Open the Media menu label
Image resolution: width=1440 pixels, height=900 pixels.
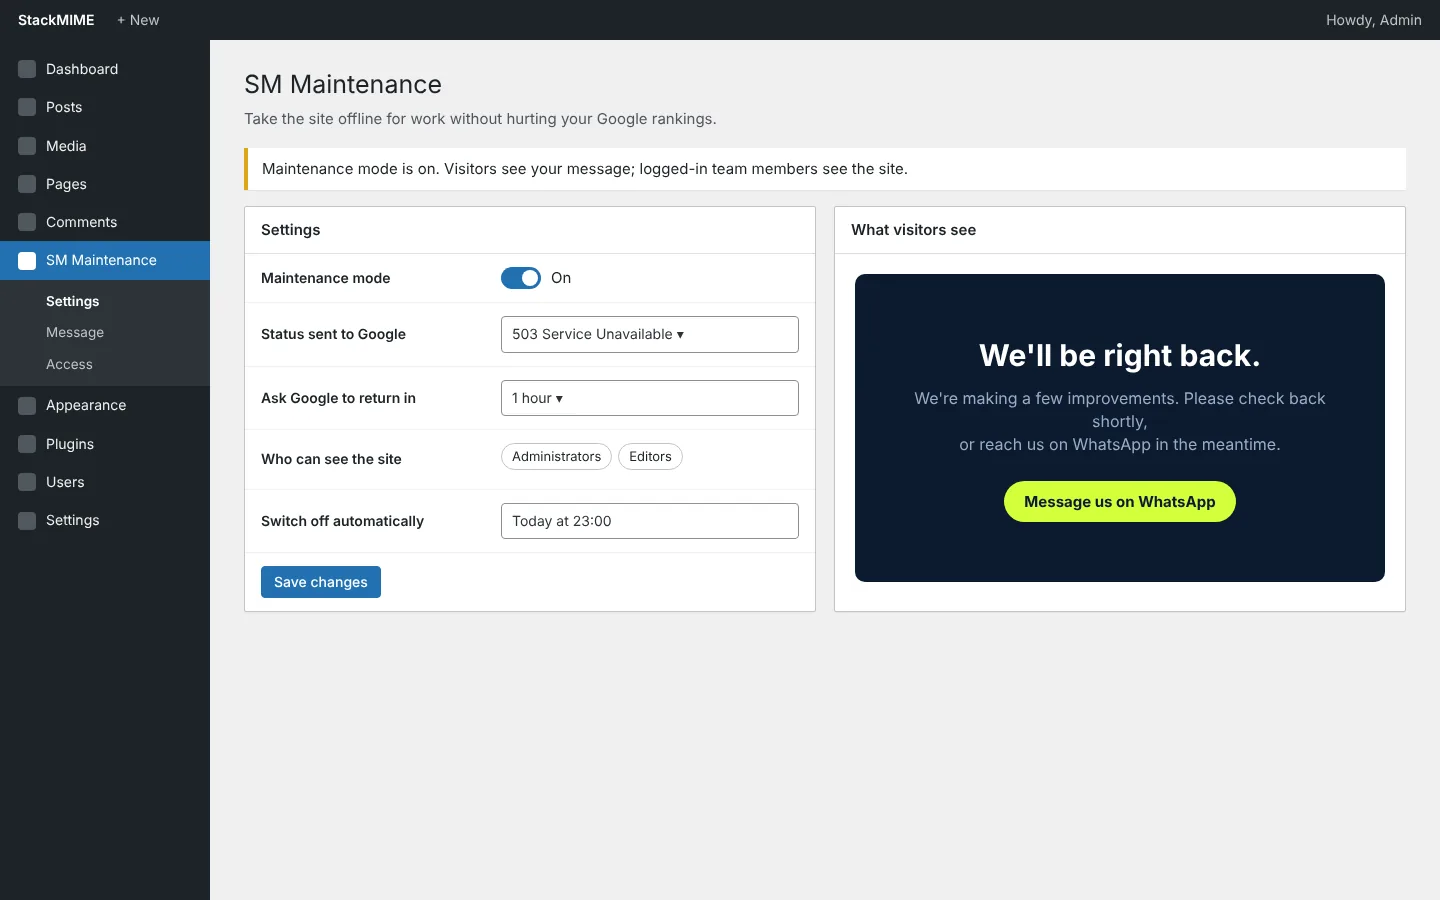[x=66, y=146]
